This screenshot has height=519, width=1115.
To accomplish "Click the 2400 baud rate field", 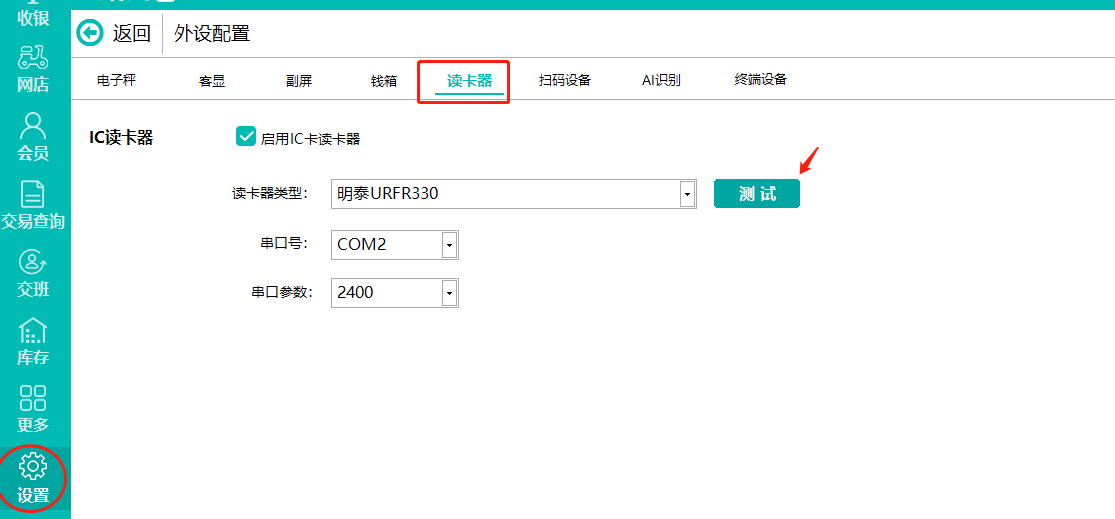I will [x=395, y=292].
